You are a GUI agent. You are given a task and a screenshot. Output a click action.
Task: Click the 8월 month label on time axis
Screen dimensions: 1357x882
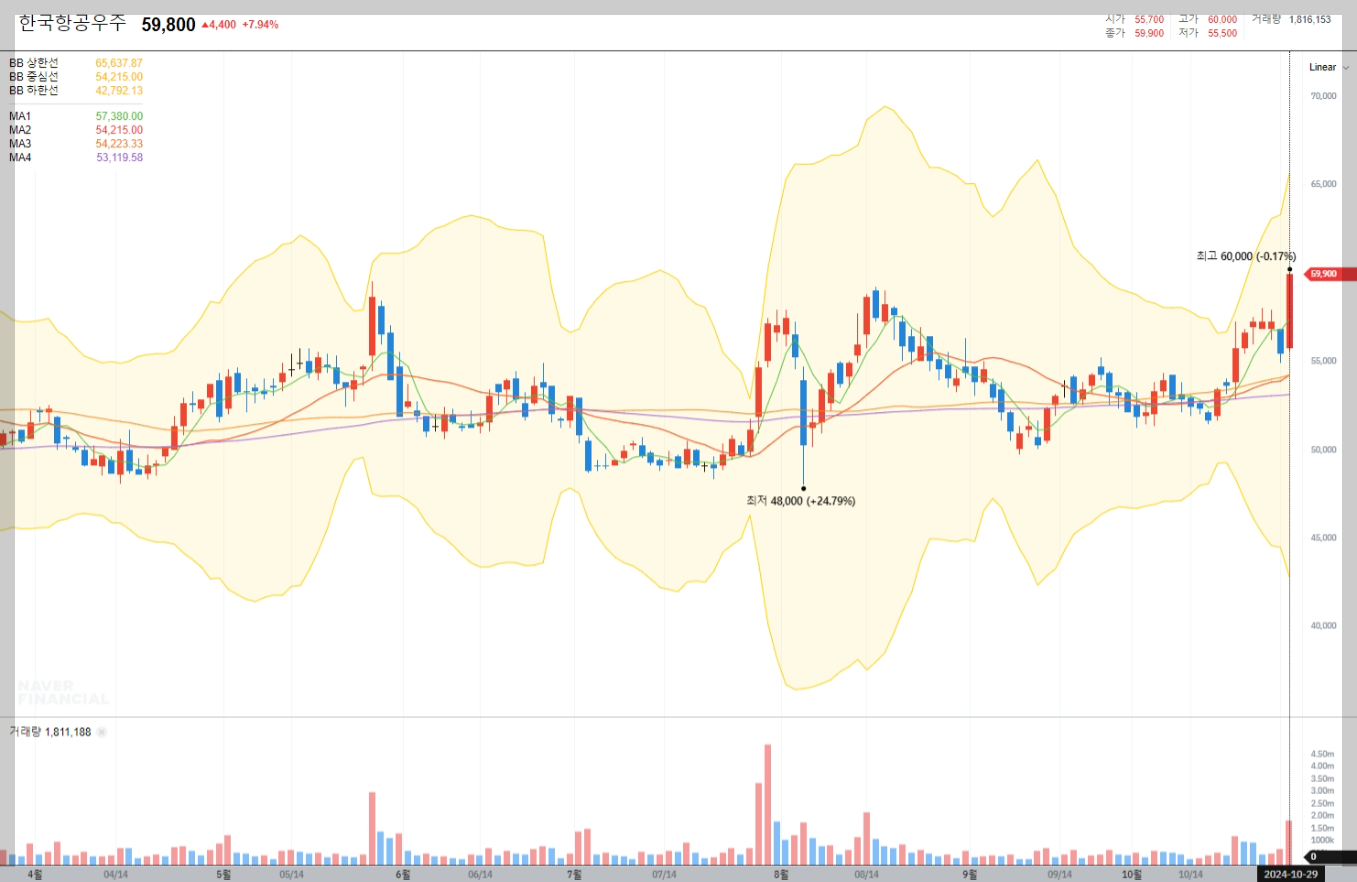pyautogui.click(x=780, y=874)
